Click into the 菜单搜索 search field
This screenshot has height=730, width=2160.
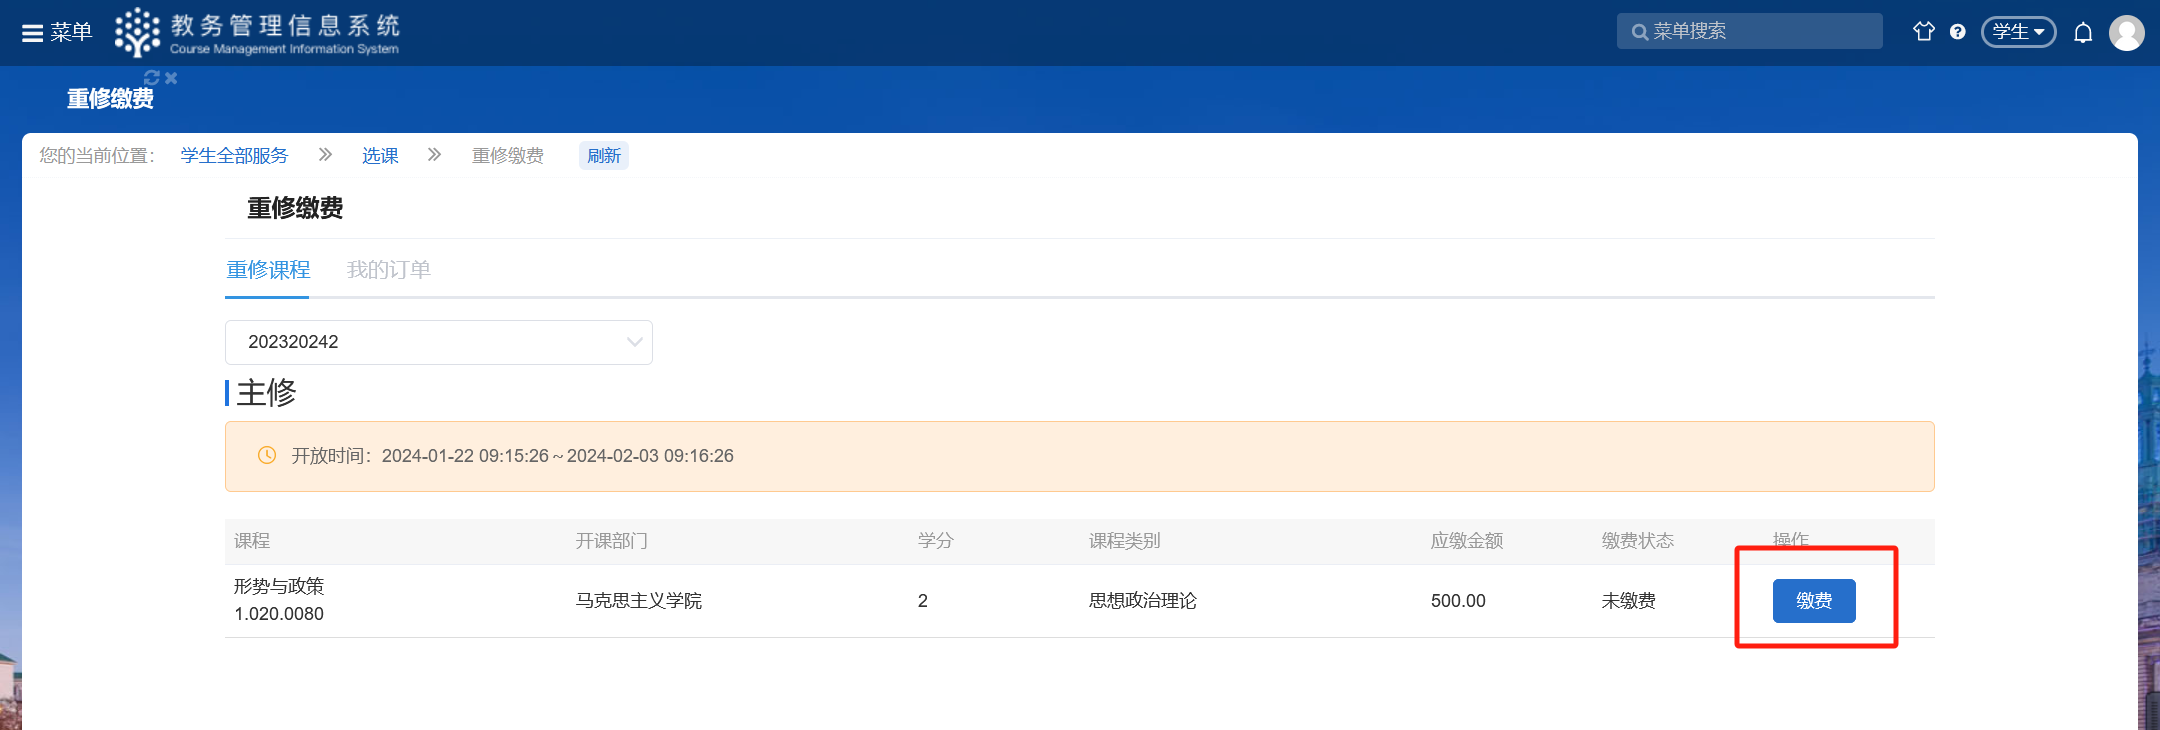coord(1760,32)
